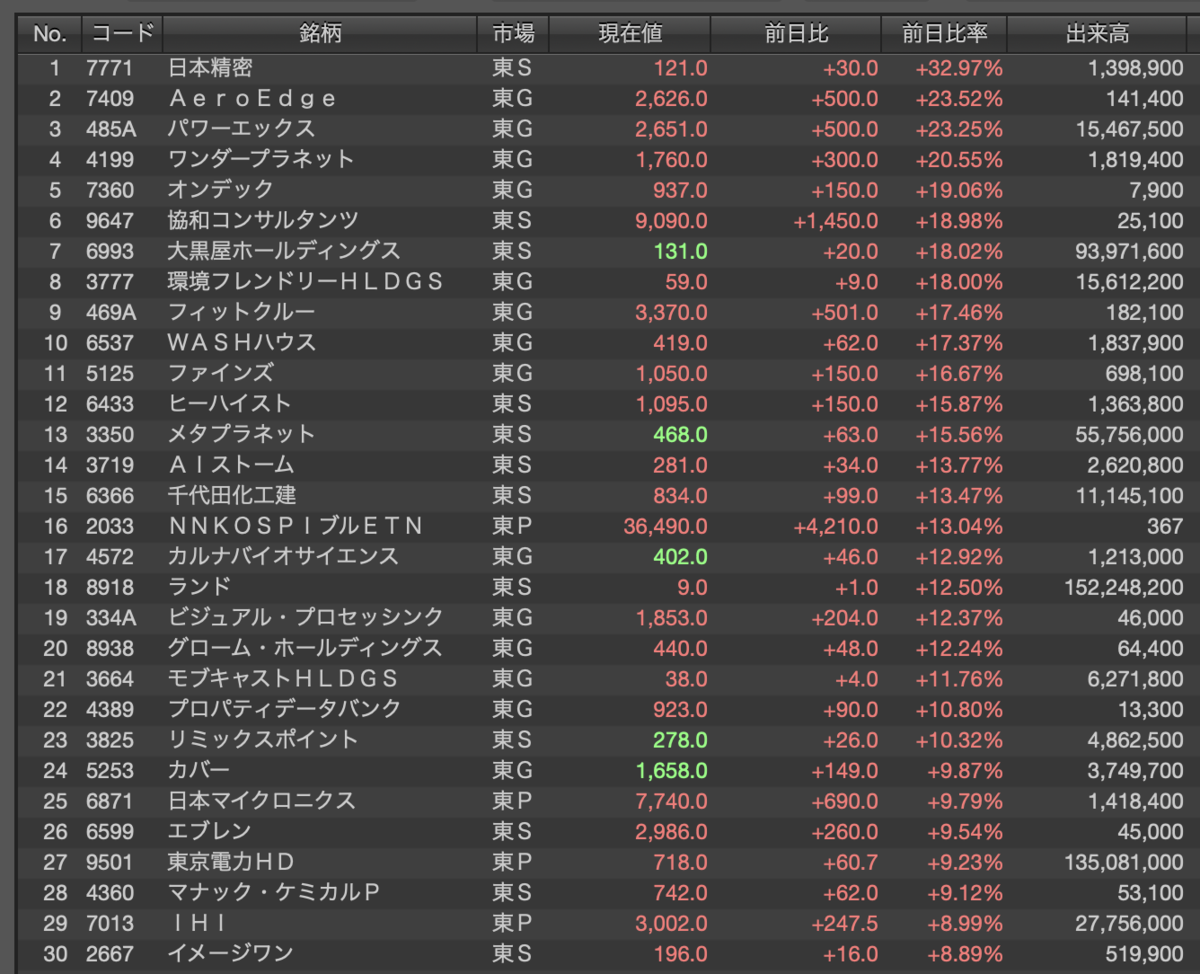
Task: Select the エブレン stock name
Action: (209, 831)
